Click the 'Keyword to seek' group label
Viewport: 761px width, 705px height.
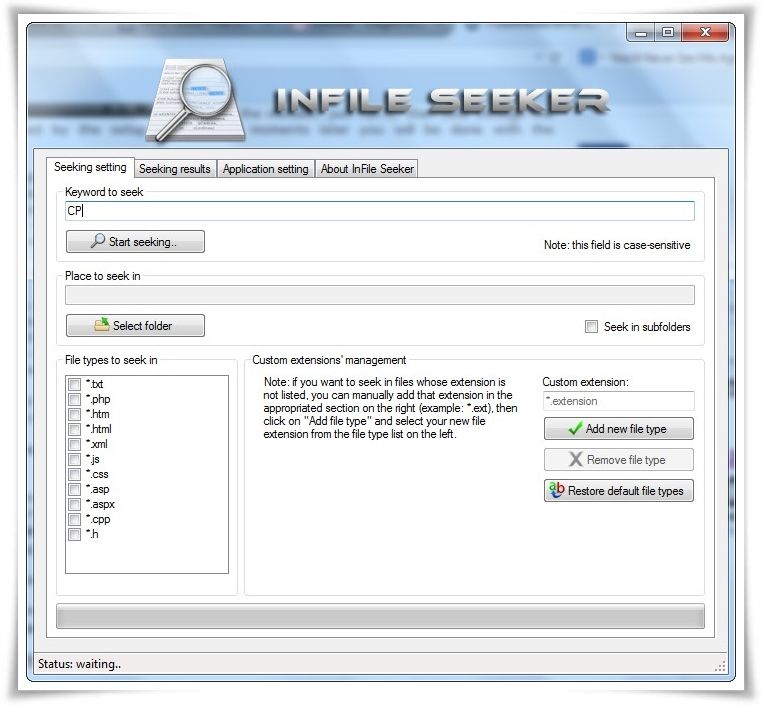(x=104, y=192)
